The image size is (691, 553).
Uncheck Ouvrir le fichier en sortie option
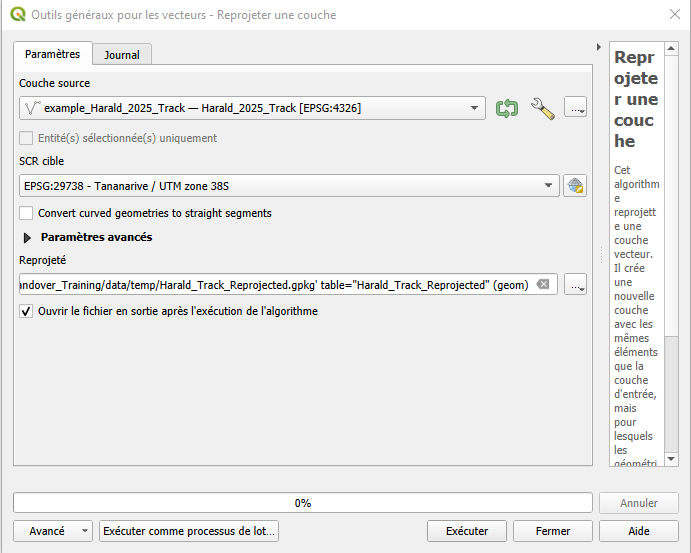[x=26, y=311]
